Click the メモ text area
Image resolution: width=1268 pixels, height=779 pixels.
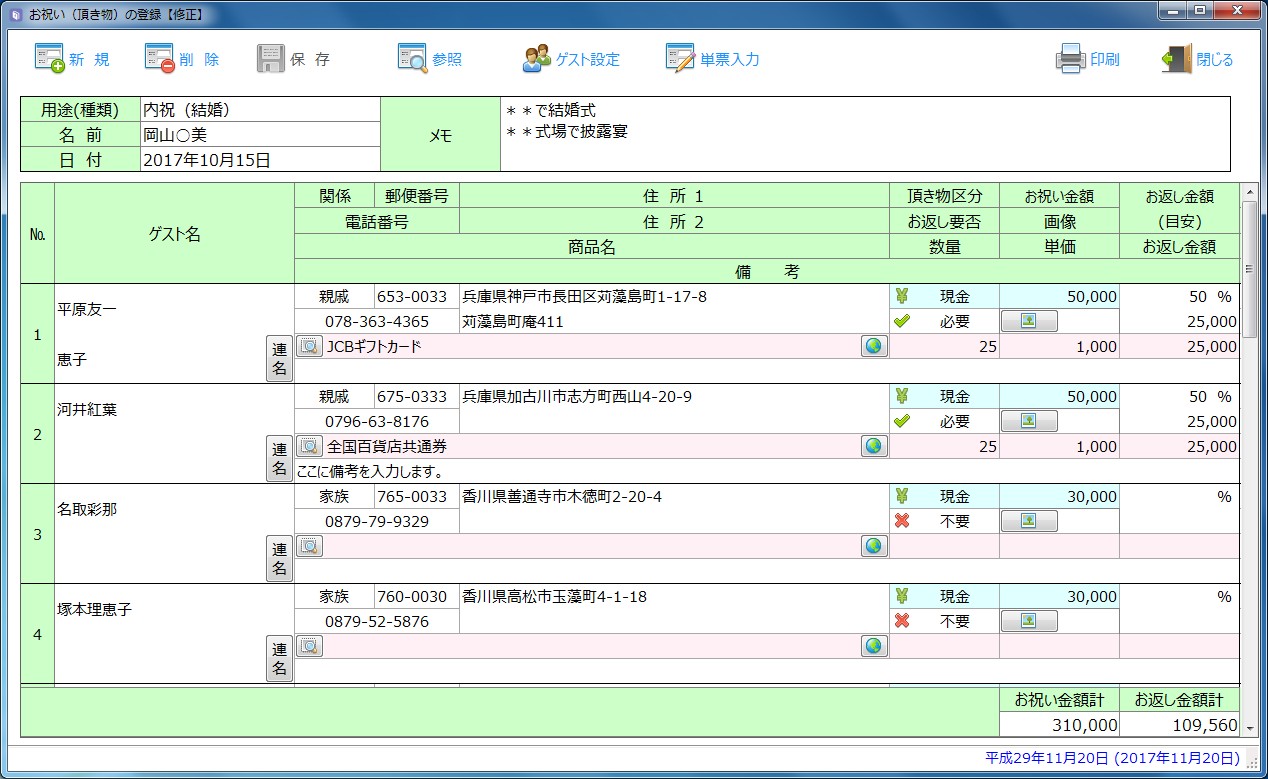point(865,134)
